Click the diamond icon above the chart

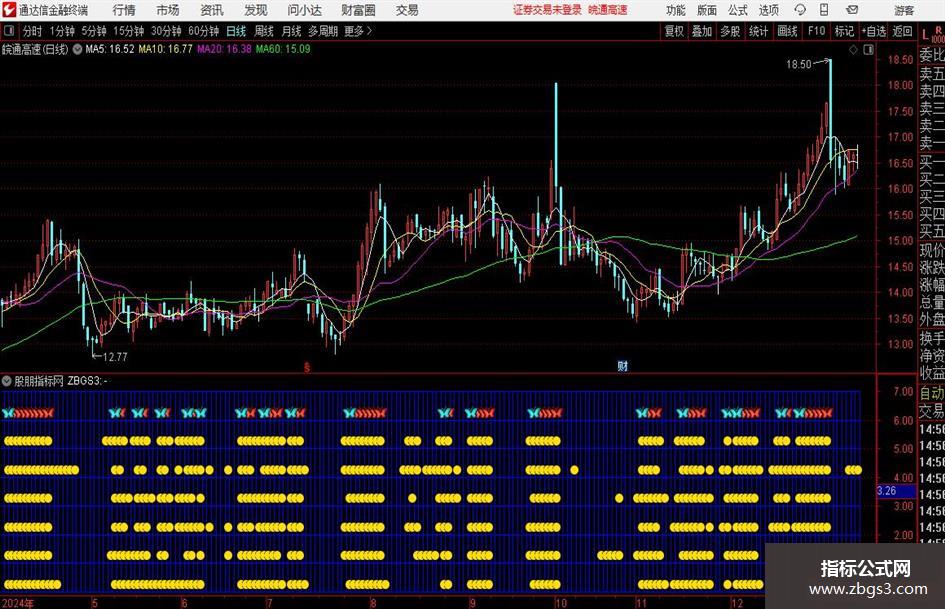point(853,50)
